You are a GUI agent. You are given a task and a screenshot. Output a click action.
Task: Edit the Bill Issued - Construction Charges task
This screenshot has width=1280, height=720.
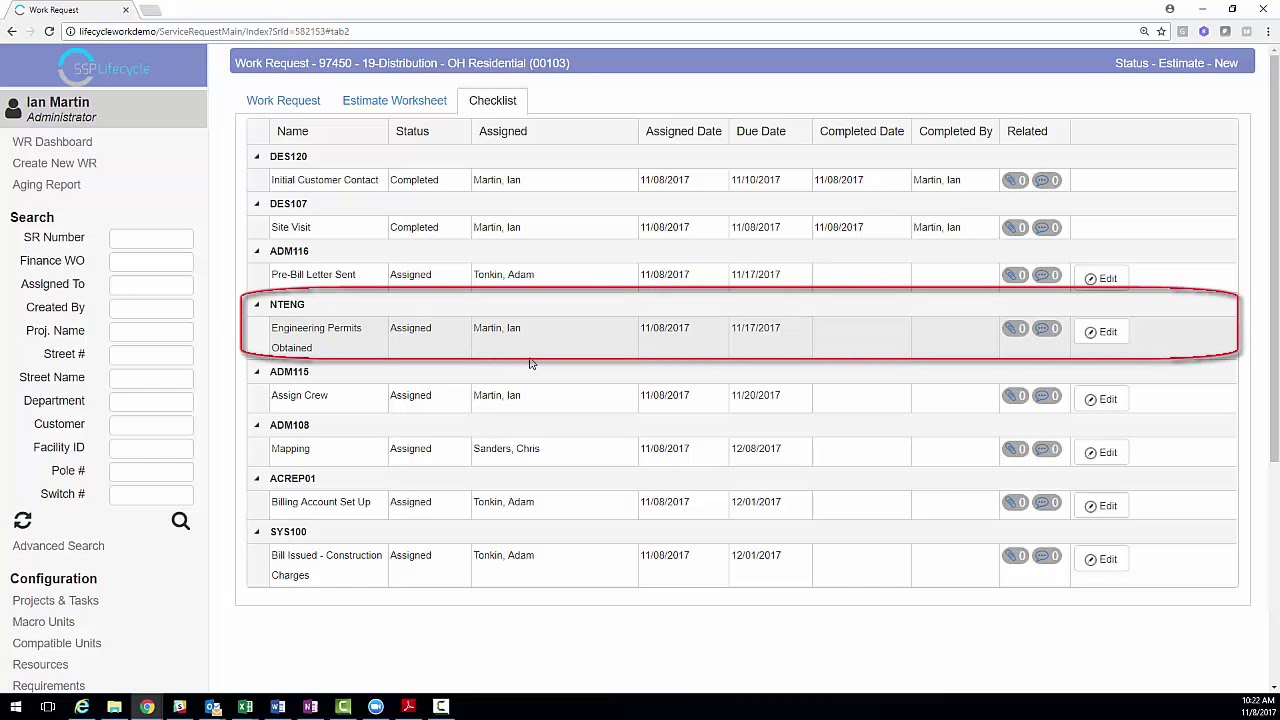[x=1101, y=559]
